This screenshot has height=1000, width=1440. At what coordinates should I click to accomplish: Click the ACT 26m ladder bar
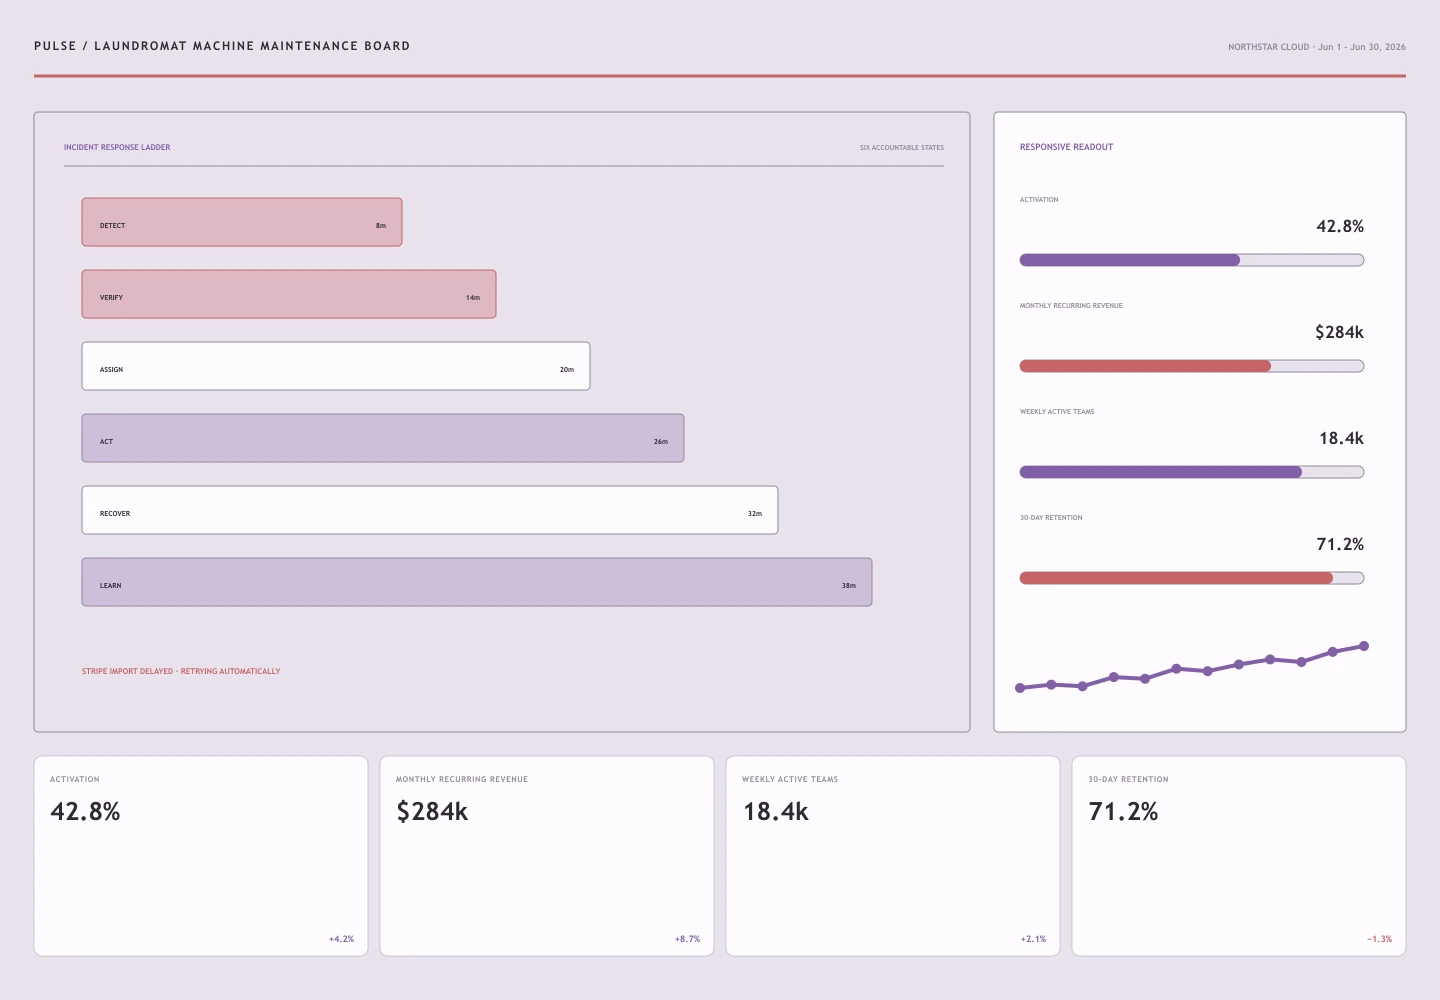point(383,438)
